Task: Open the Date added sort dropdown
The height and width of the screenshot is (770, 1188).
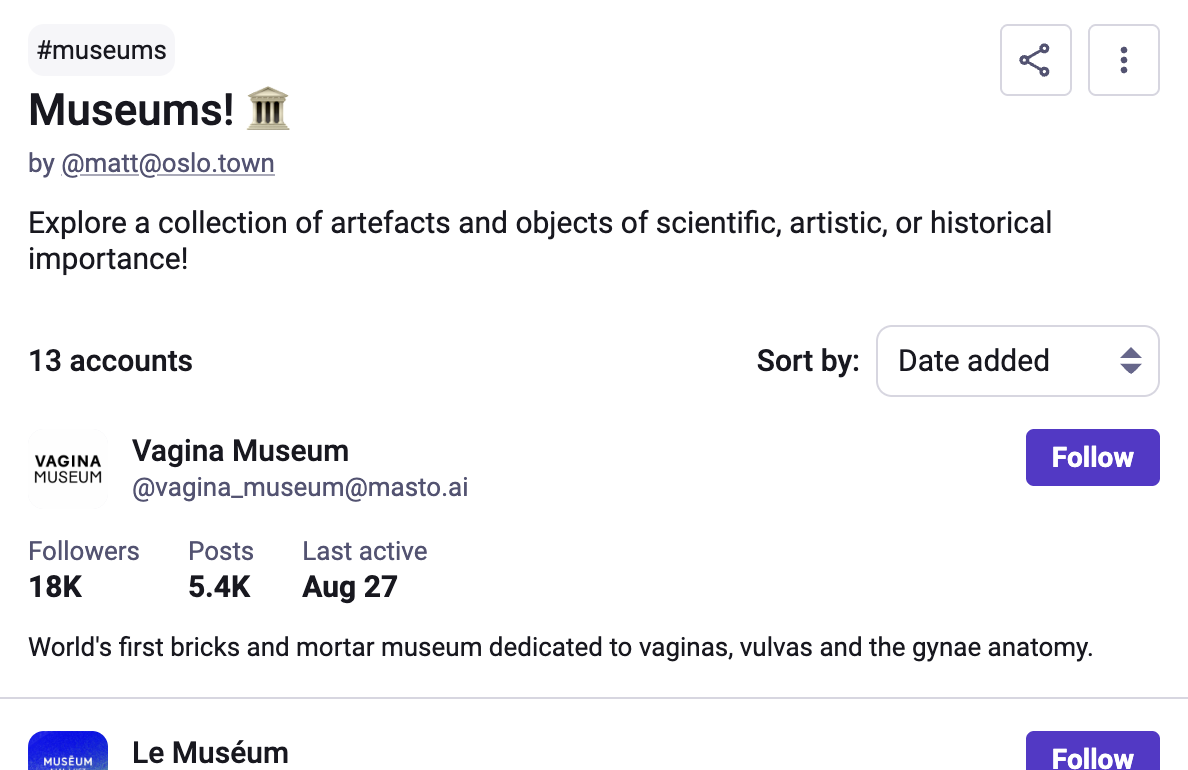Action: pyautogui.click(x=1018, y=361)
